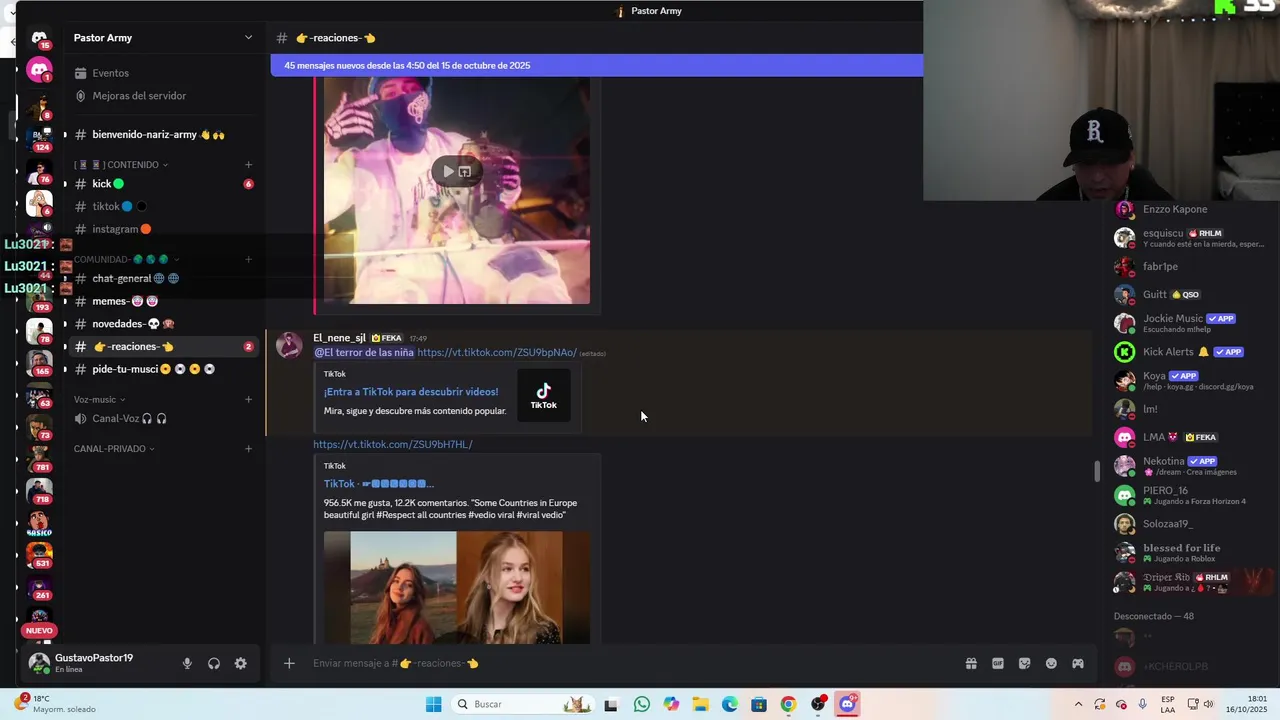Screen dimensions: 1280x720
Task: Collapse the CANAL-PRIVADO category
Action: tap(114, 448)
